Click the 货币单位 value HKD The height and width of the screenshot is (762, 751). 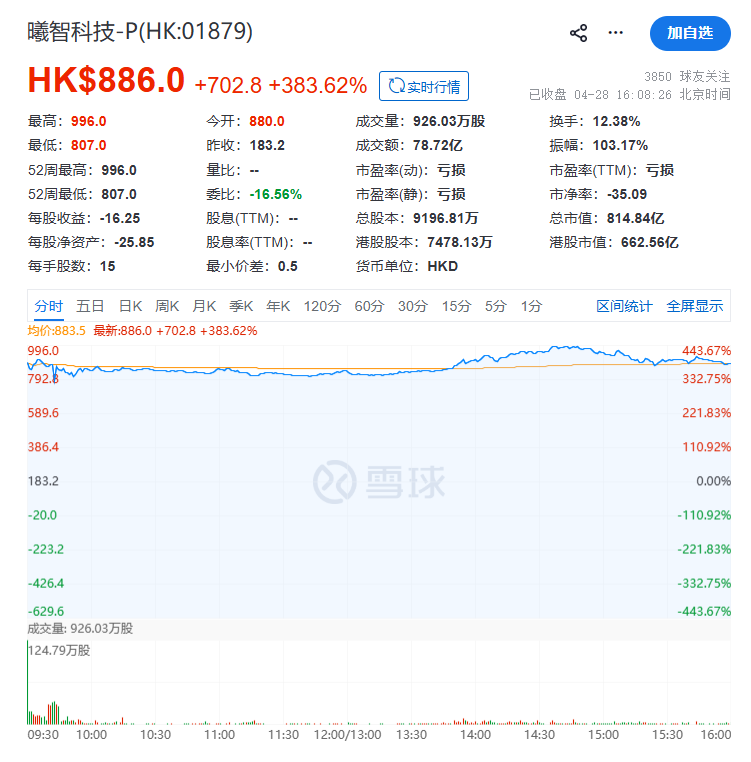[x=442, y=266]
